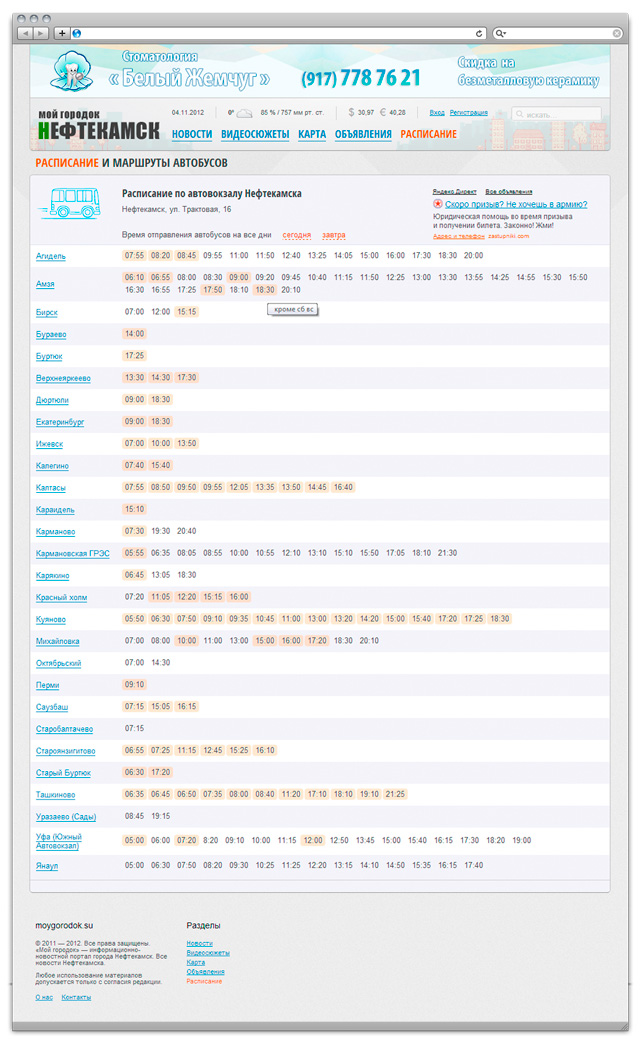Open the Новости menu section
This screenshot has height=1056, width=640.
tap(192, 134)
